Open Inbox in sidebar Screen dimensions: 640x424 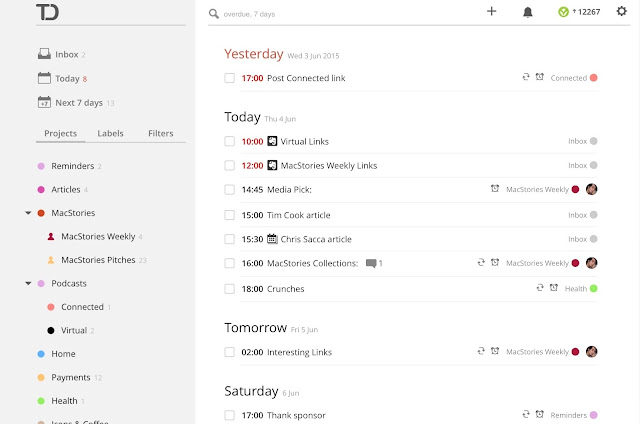tap(62, 54)
